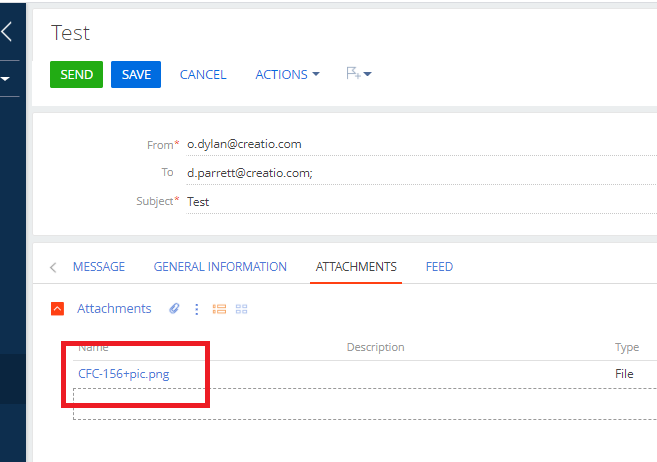Click the Attachments section title

point(114,309)
